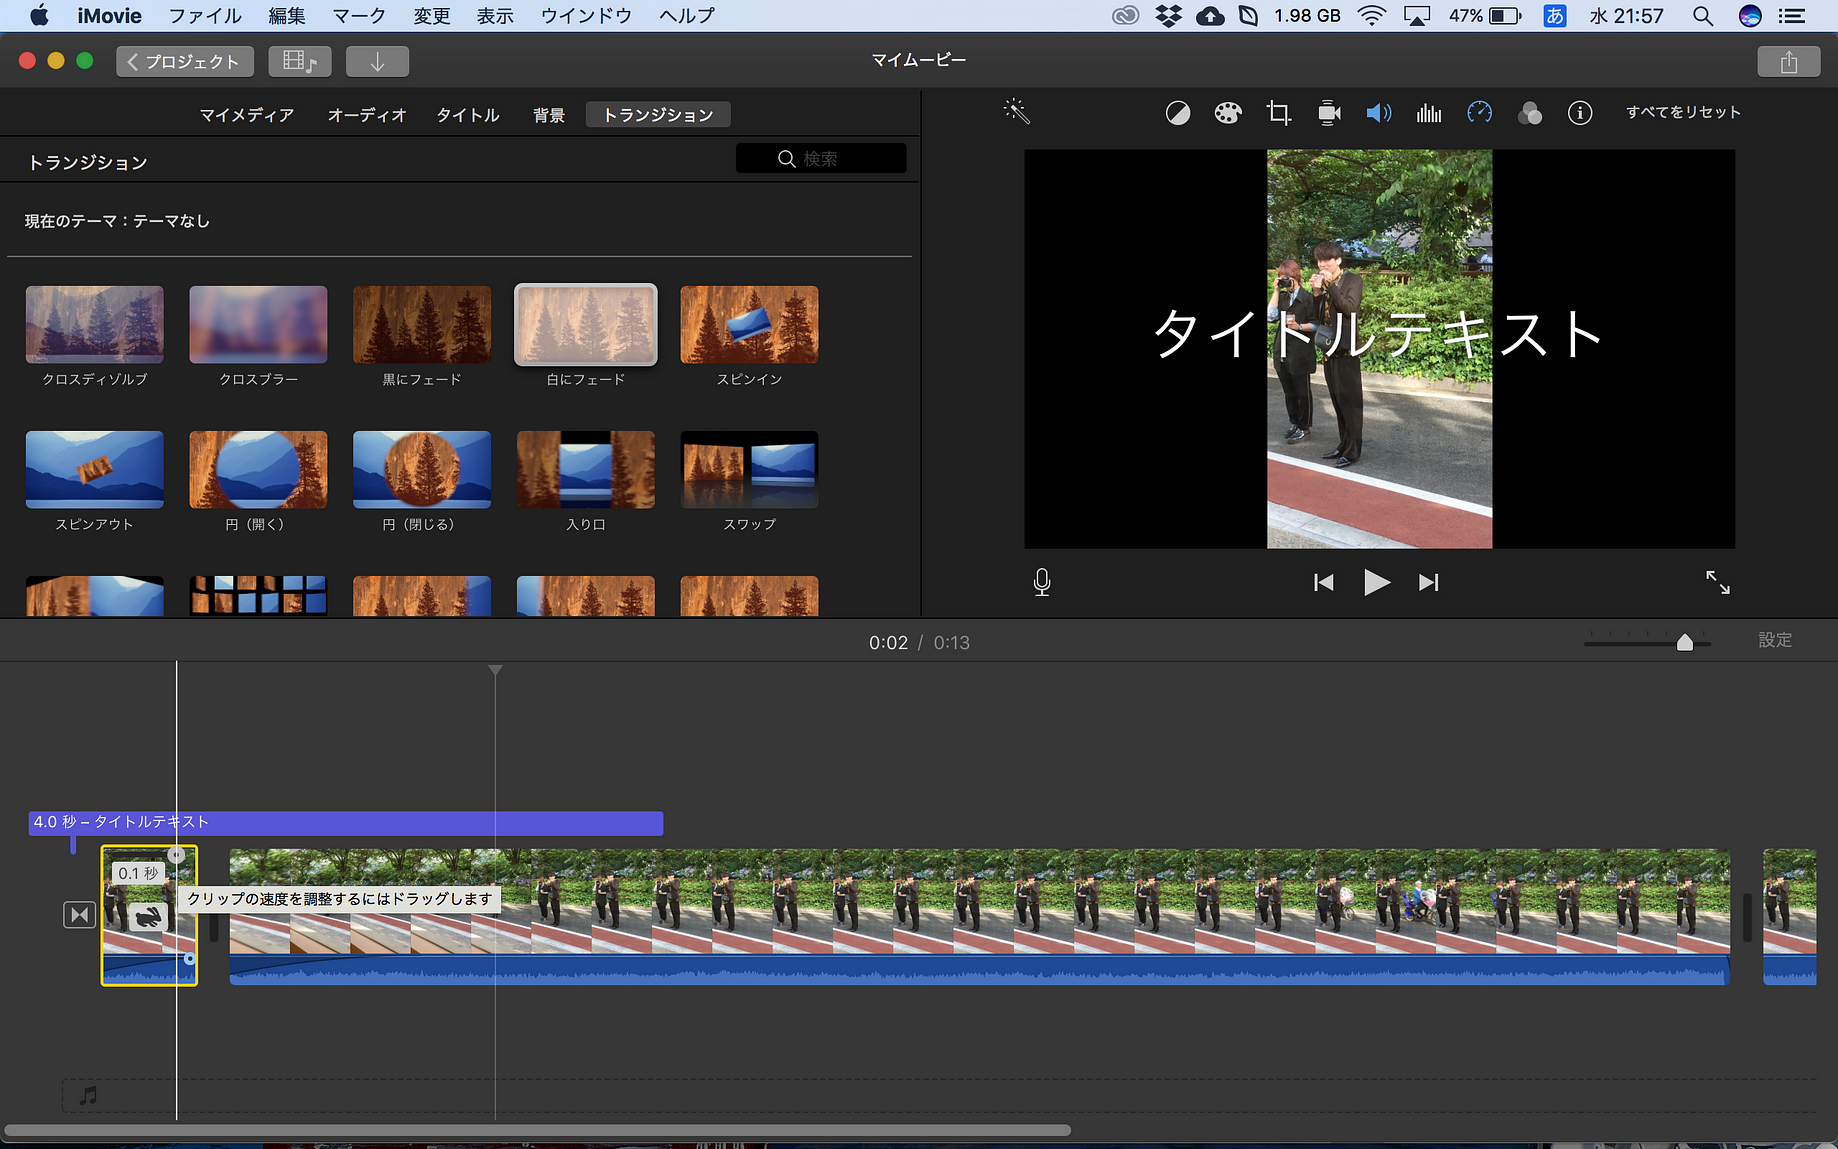
Task: Click the transition icon between timeline clips
Action: [x=79, y=914]
